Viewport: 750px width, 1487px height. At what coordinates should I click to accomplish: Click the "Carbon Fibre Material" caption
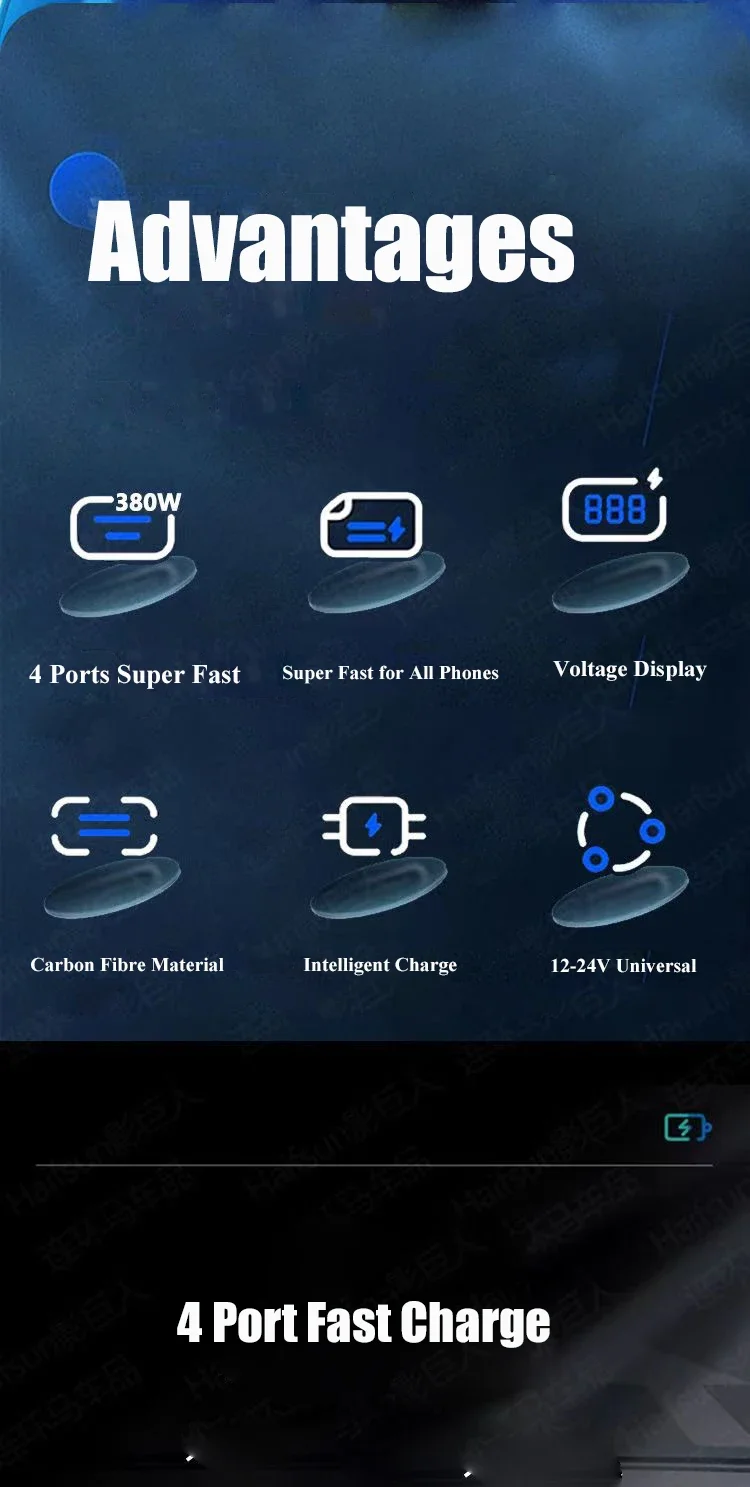(x=127, y=965)
